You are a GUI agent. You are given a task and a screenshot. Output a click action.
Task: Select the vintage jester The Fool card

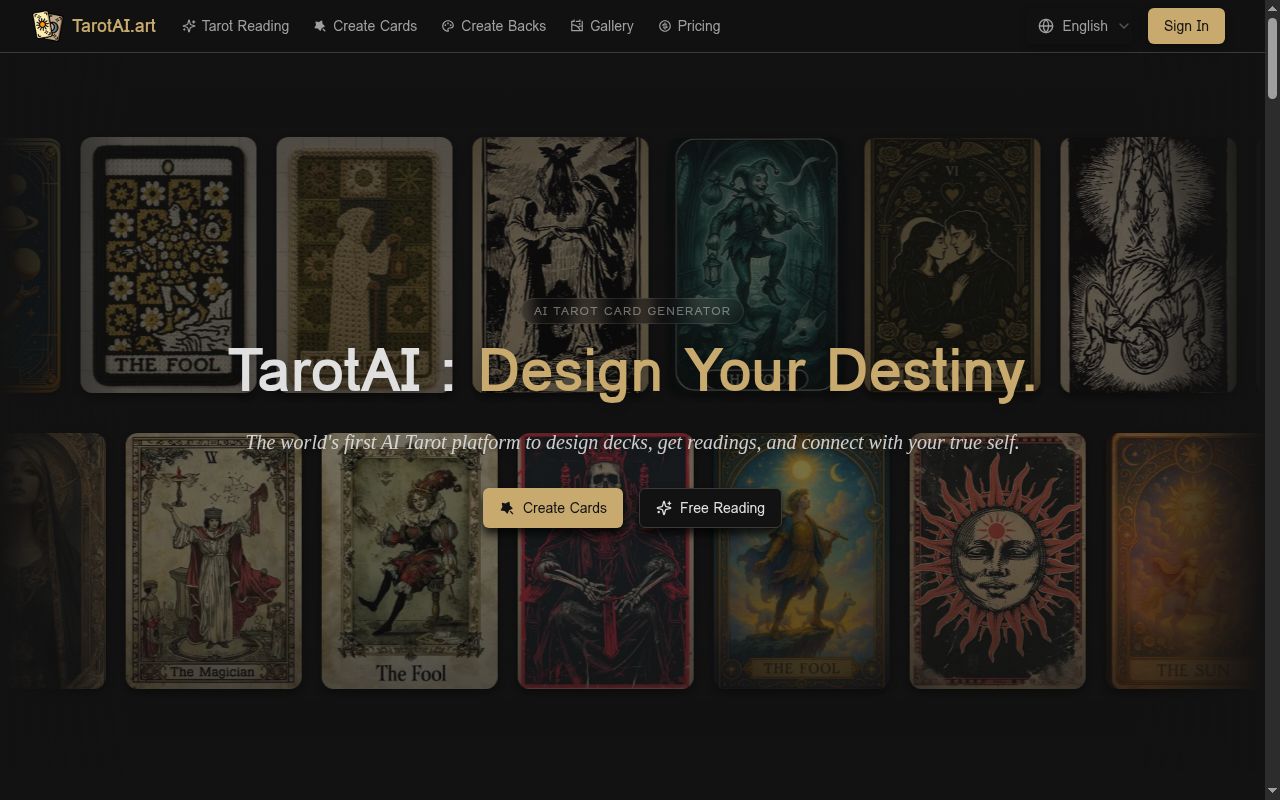(x=409, y=561)
